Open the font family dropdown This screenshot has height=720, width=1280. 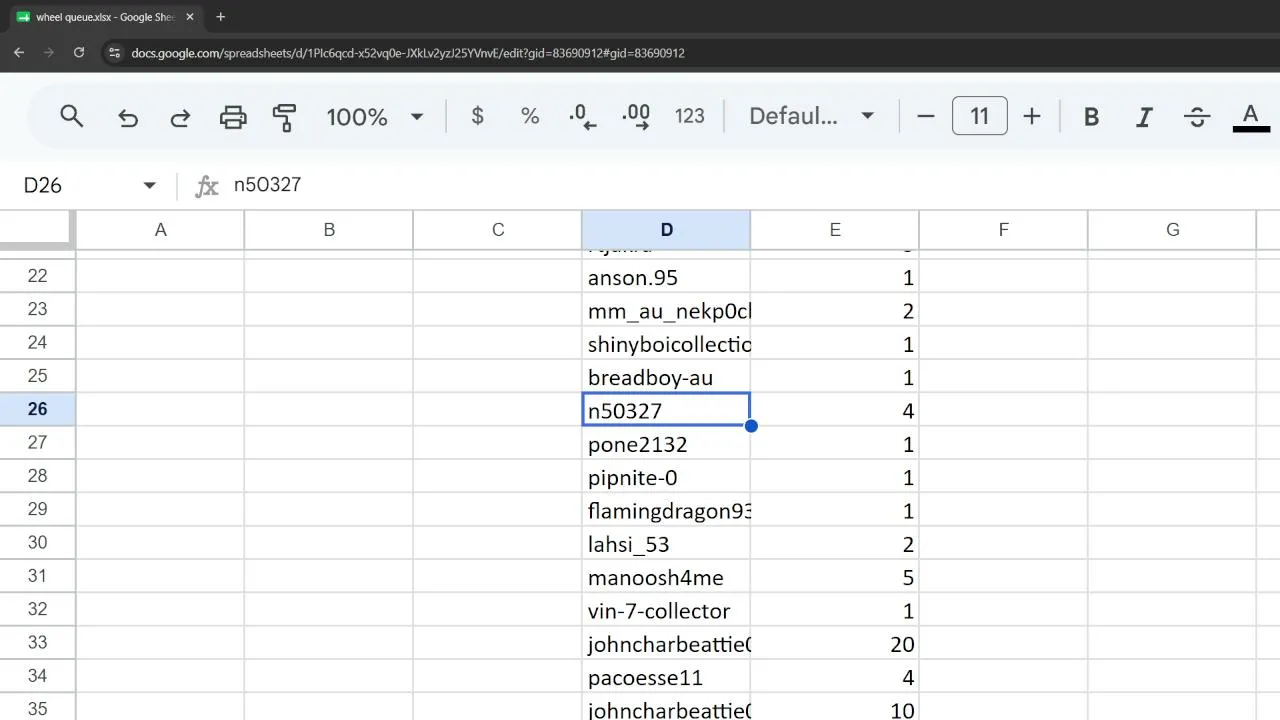click(812, 116)
